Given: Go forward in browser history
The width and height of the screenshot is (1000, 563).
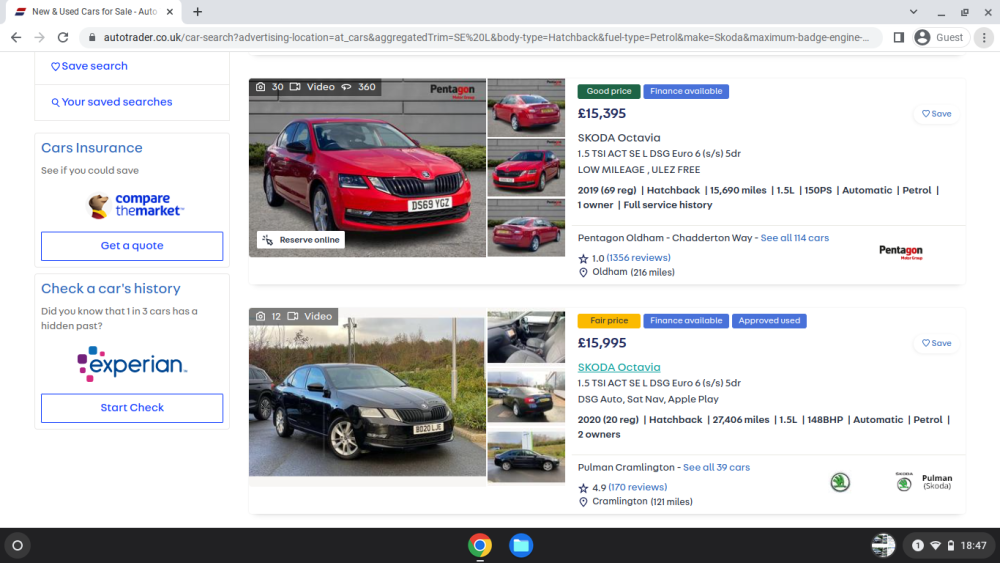Looking at the screenshot, I should [x=40, y=38].
